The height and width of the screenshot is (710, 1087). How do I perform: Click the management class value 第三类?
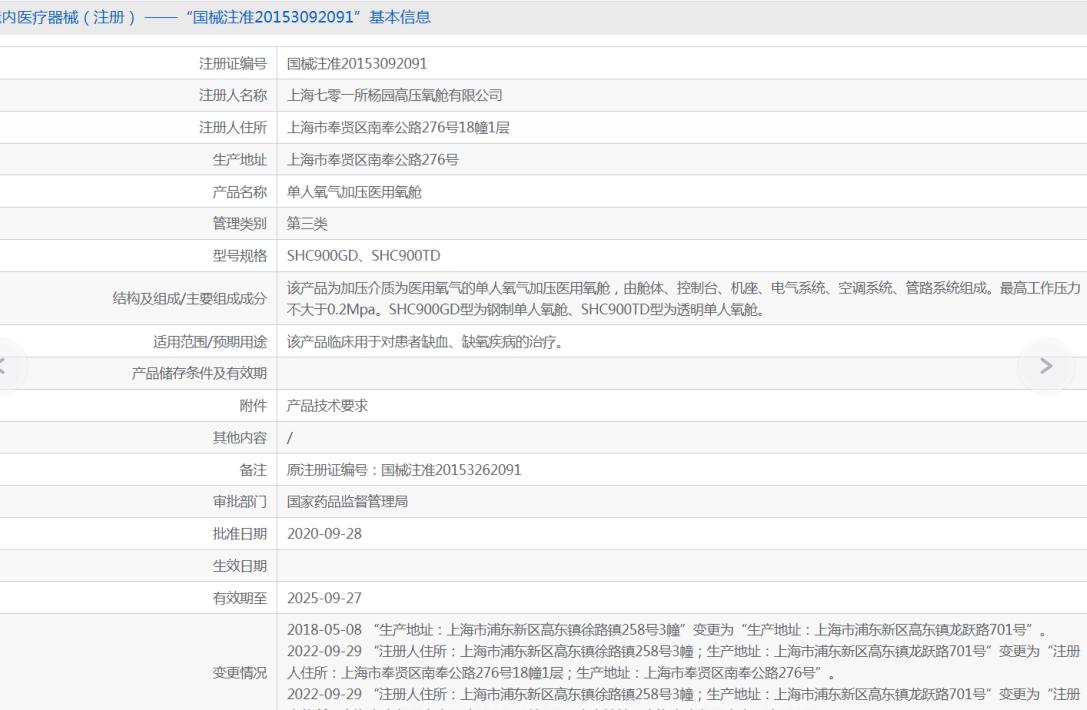(307, 224)
